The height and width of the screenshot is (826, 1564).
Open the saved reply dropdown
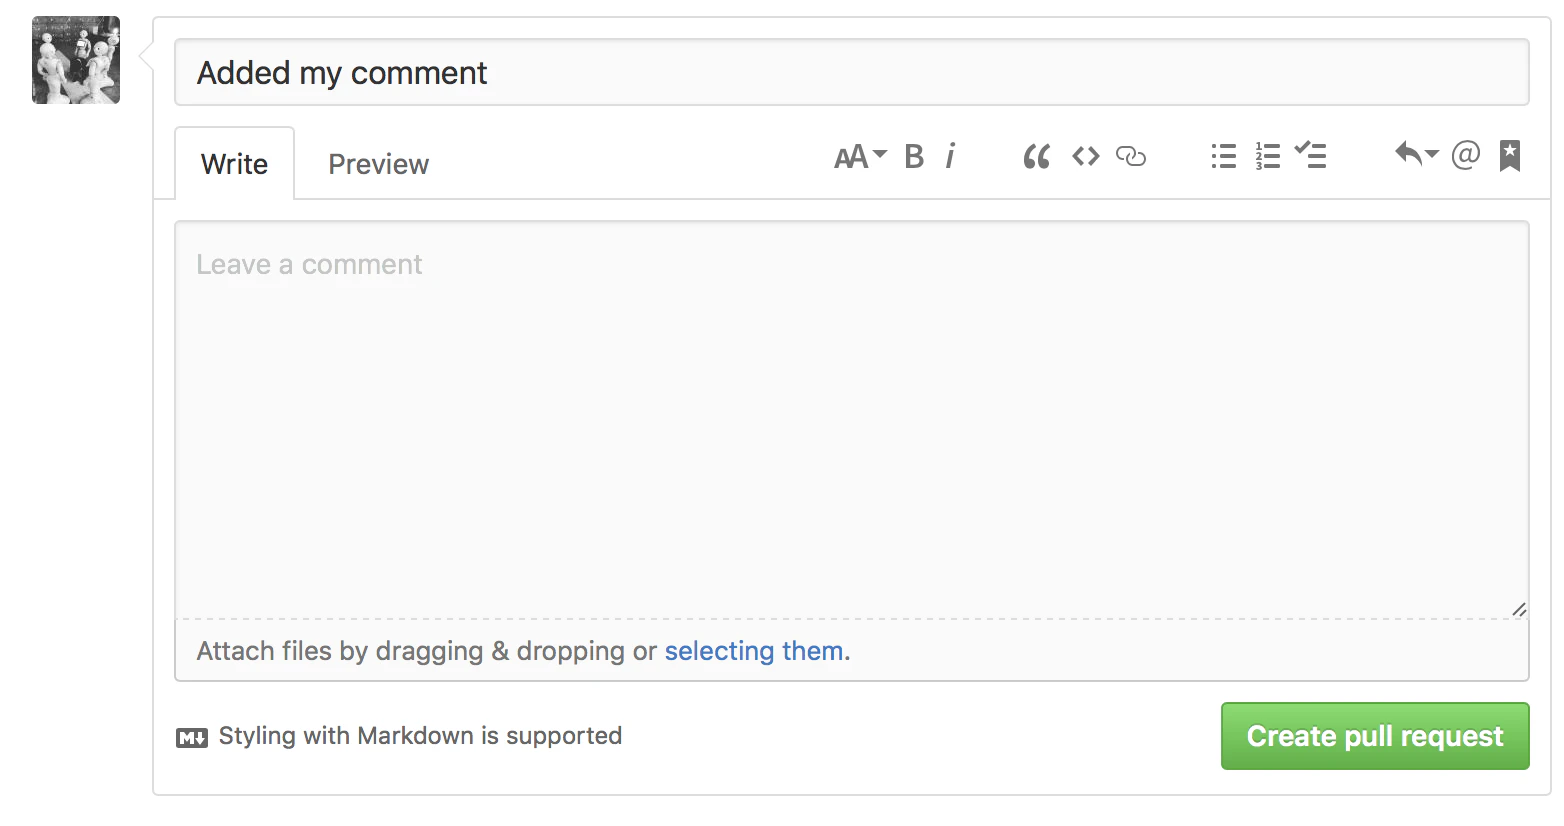[1416, 155]
